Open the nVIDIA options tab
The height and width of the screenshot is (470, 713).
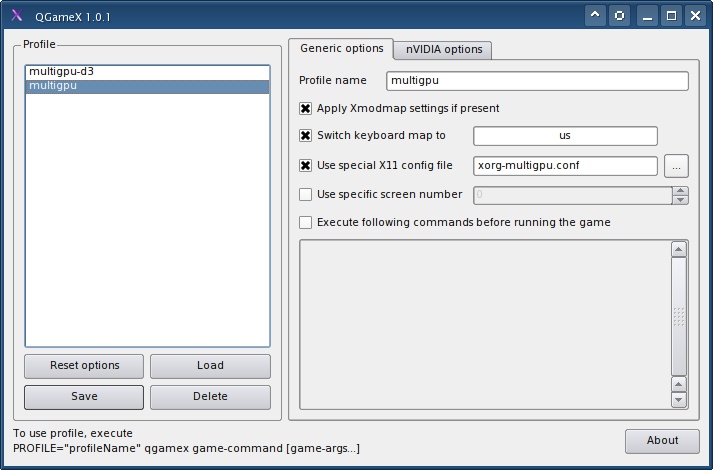(x=444, y=50)
